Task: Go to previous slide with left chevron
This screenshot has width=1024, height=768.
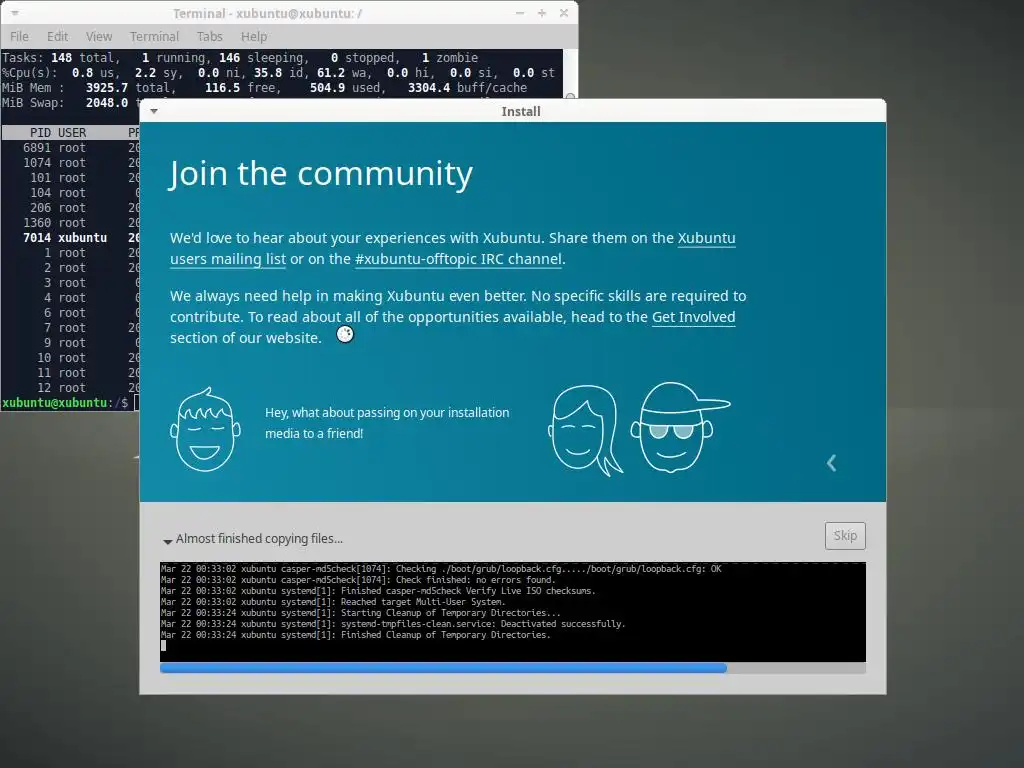Action: (831, 463)
